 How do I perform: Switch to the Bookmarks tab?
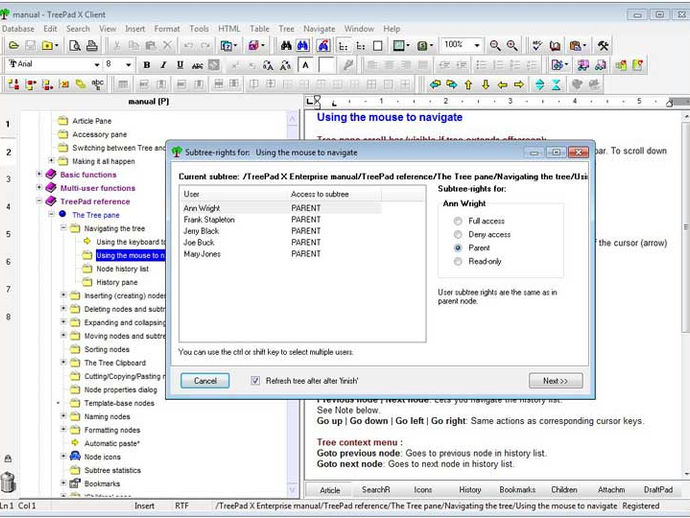(517, 490)
